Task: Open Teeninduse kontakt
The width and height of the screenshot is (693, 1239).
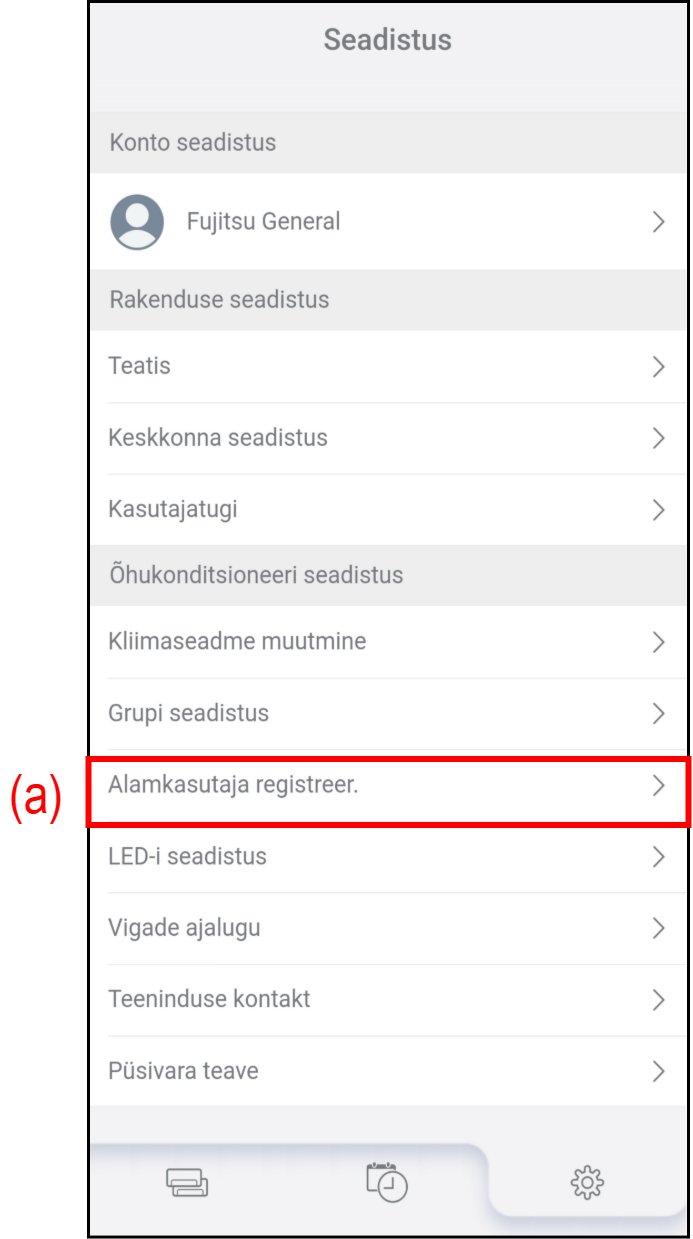Action: pyautogui.click(x=209, y=999)
